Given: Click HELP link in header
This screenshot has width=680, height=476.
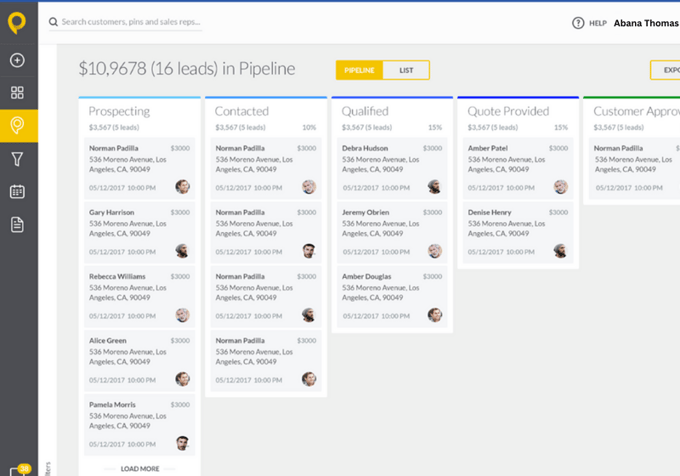Looking at the screenshot, I should tap(598, 23).
